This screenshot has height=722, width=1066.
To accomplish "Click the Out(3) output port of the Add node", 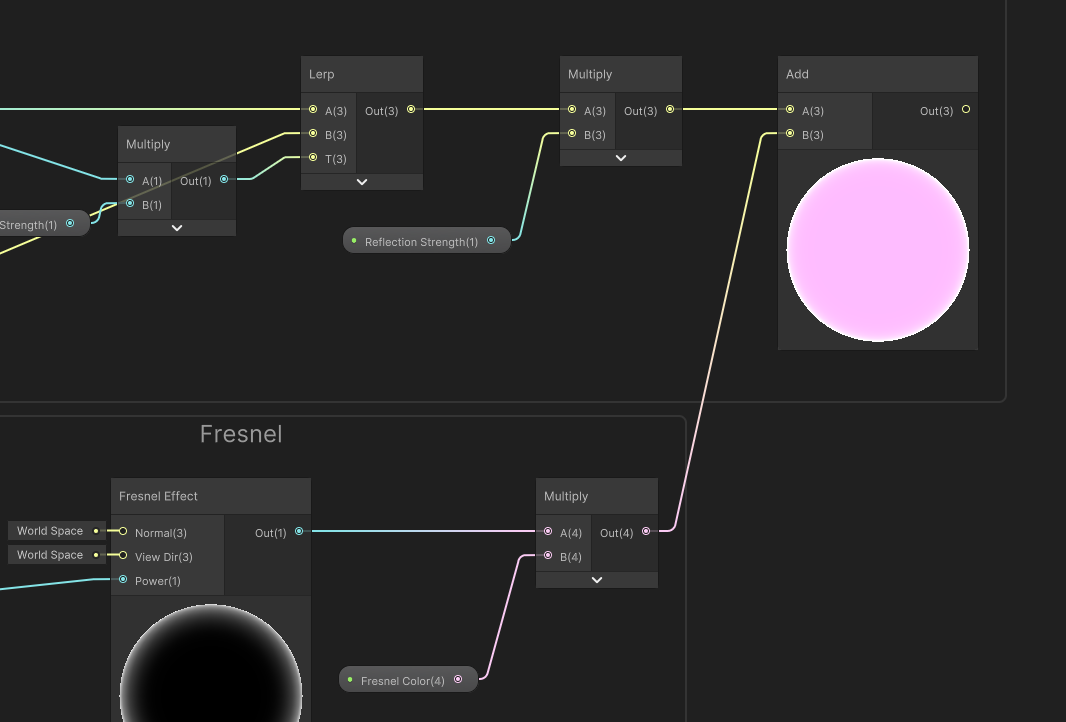I will point(965,110).
